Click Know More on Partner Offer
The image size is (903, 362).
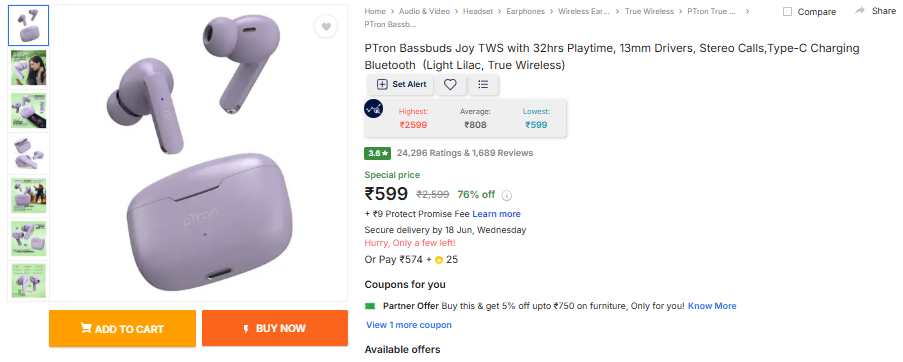pyautogui.click(x=712, y=306)
